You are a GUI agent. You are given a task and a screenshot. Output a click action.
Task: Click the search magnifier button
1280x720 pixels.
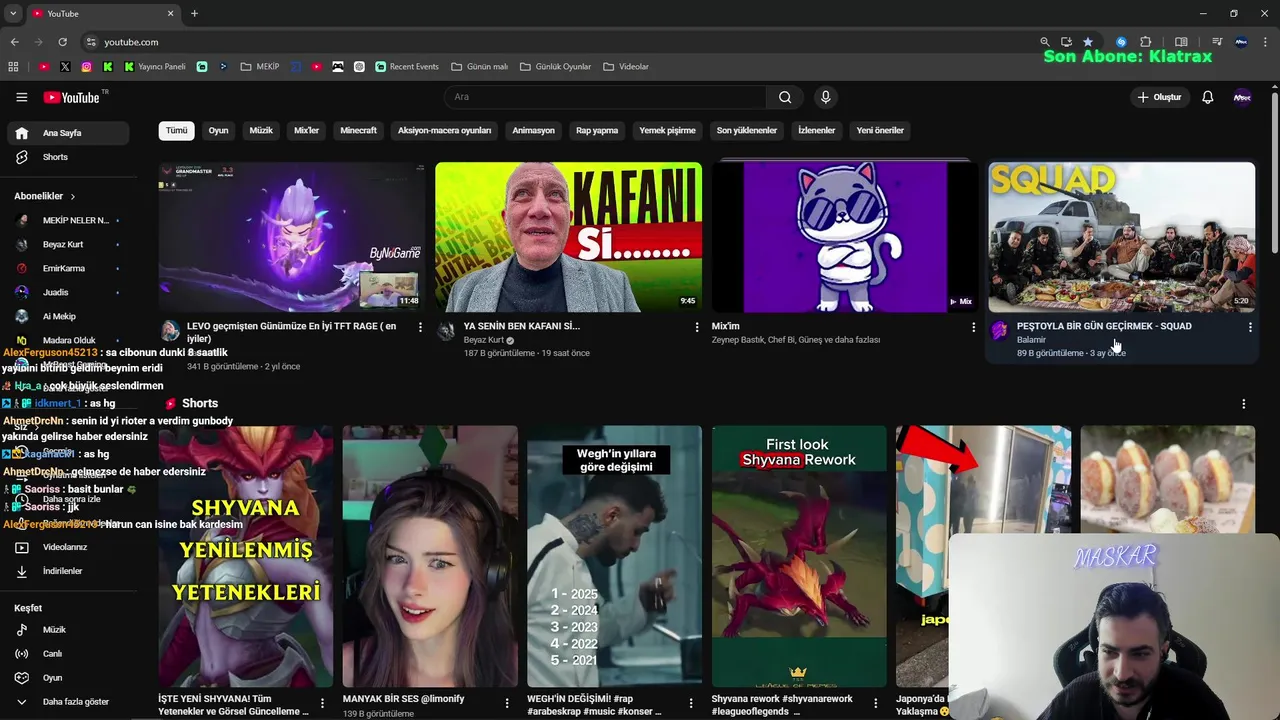click(x=785, y=97)
